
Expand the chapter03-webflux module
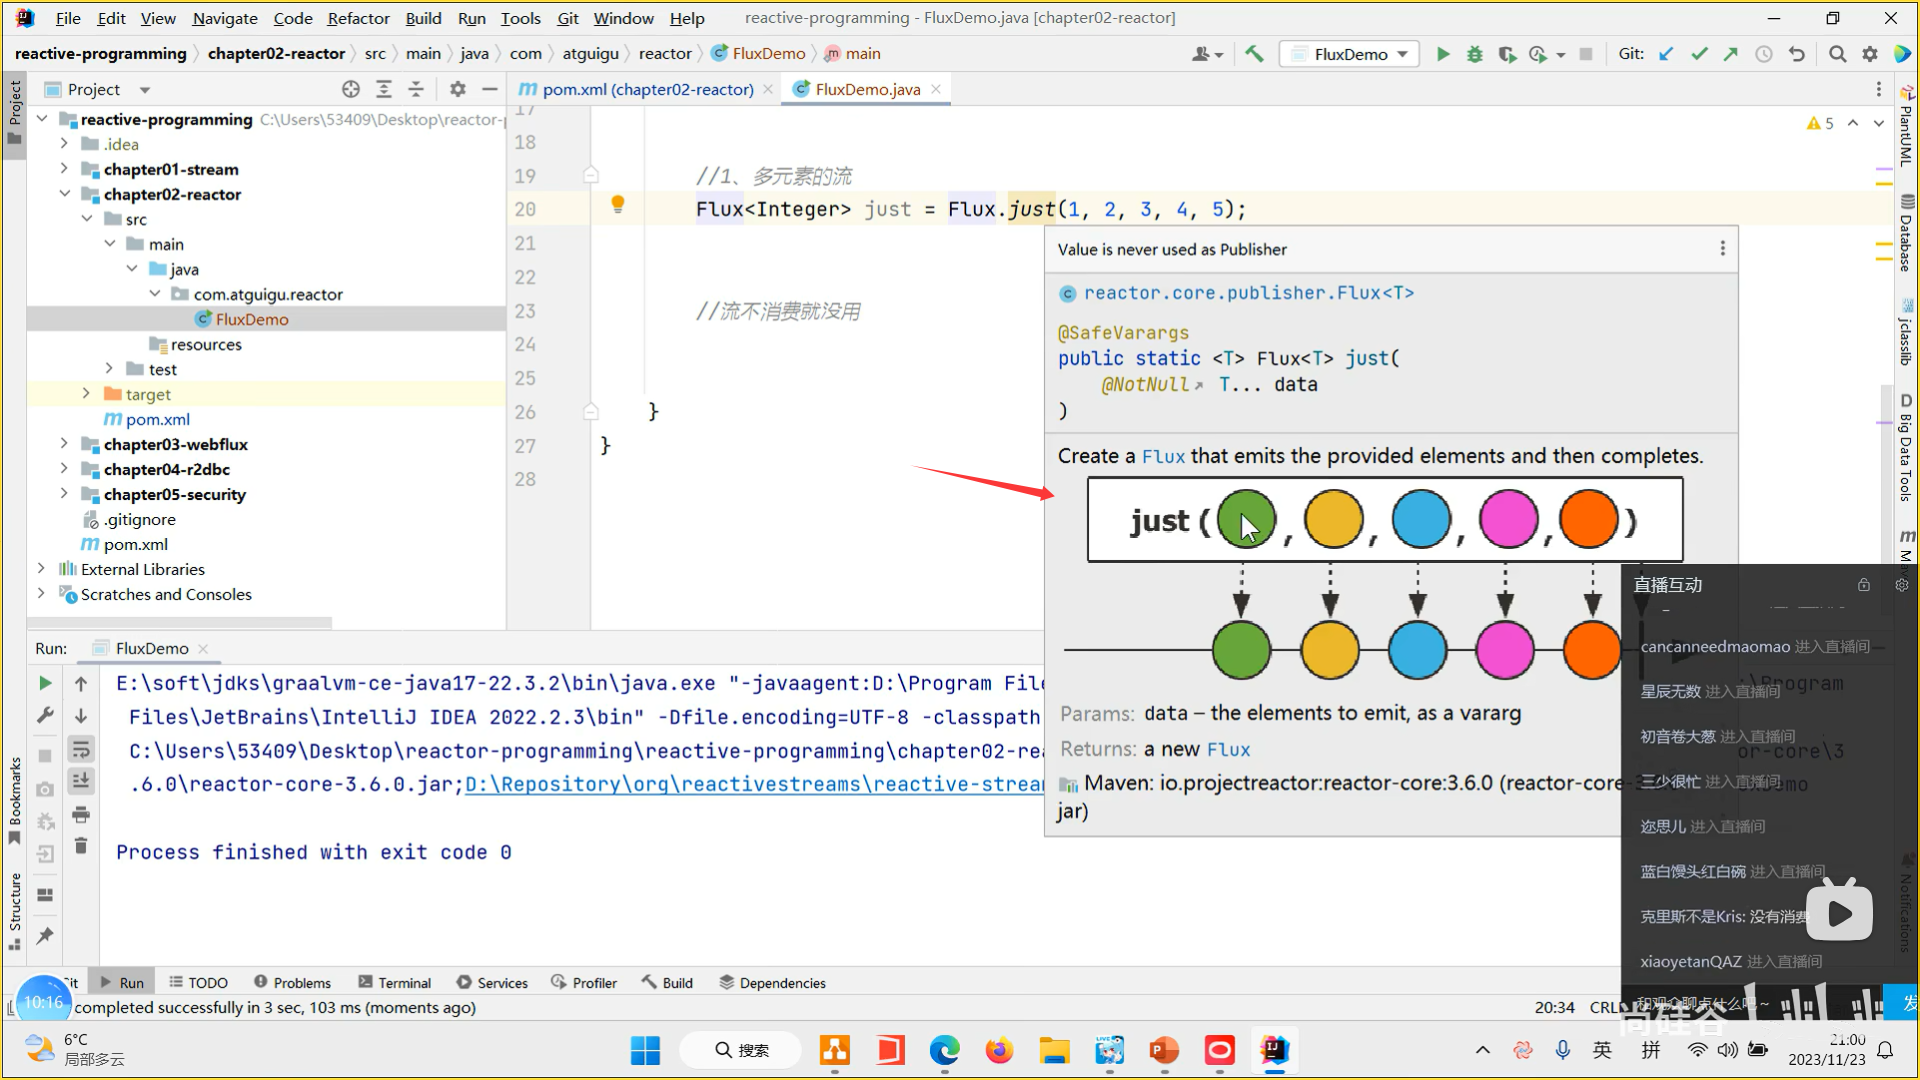point(64,444)
